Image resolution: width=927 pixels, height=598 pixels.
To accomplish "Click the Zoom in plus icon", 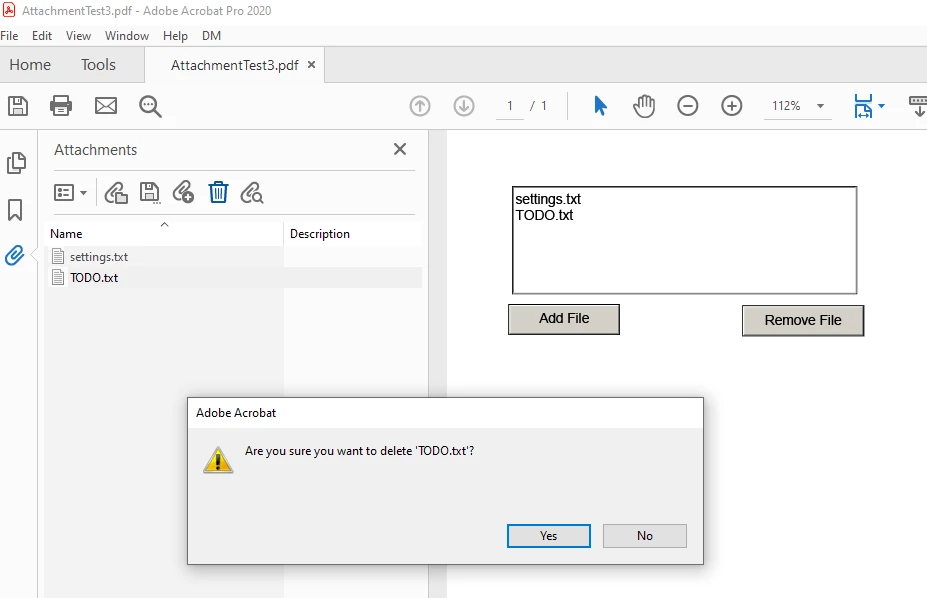I will pos(732,106).
